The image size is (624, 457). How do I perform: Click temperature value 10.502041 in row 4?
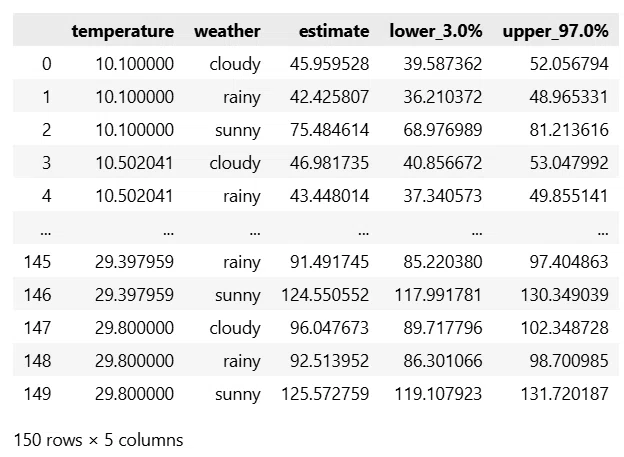(x=135, y=196)
